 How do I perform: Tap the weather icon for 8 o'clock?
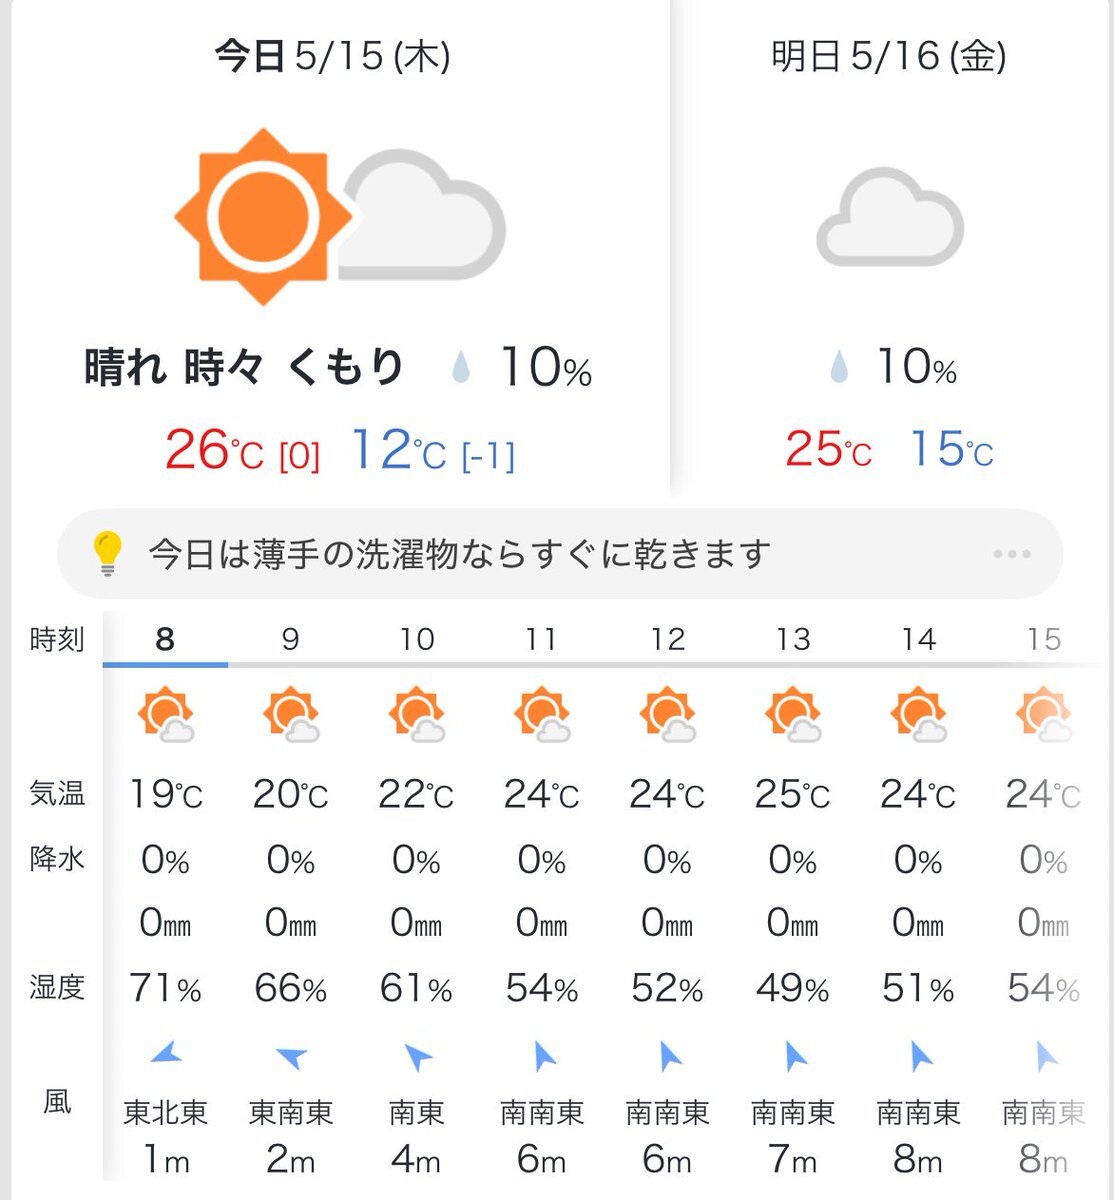[x=166, y=715]
